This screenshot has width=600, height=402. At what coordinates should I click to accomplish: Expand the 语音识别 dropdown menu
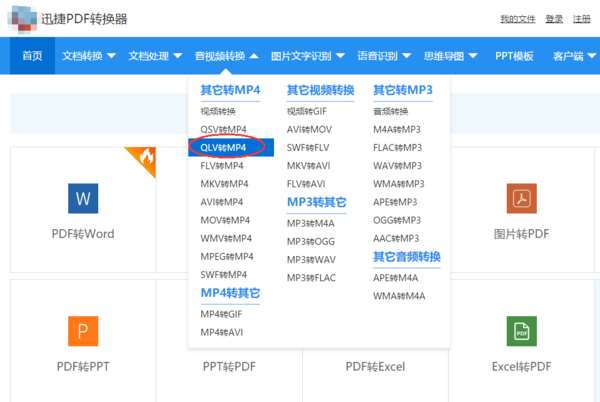click(x=384, y=56)
